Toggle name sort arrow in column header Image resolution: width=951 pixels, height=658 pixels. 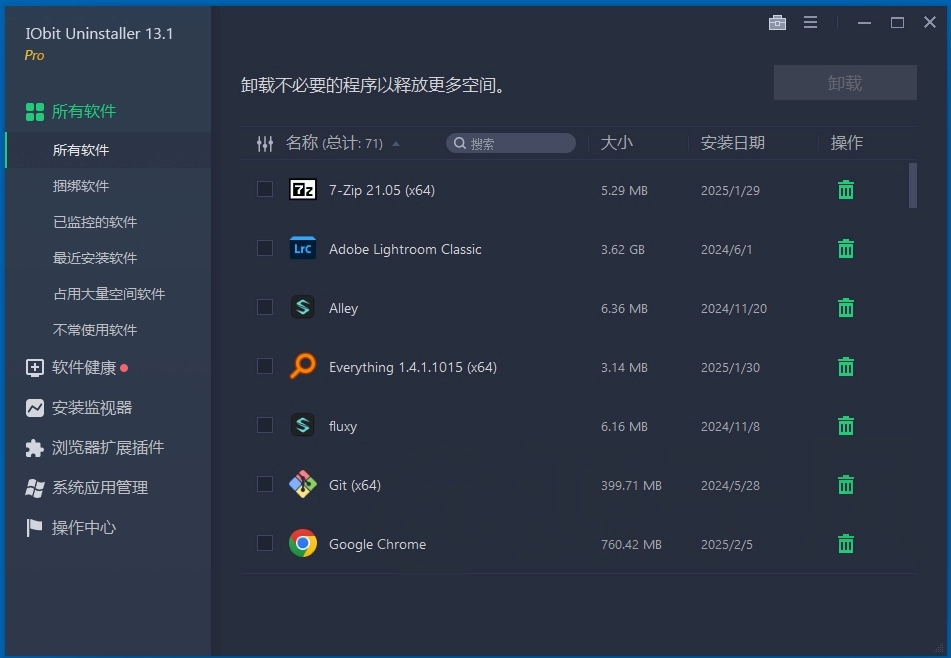(x=396, y=144)
